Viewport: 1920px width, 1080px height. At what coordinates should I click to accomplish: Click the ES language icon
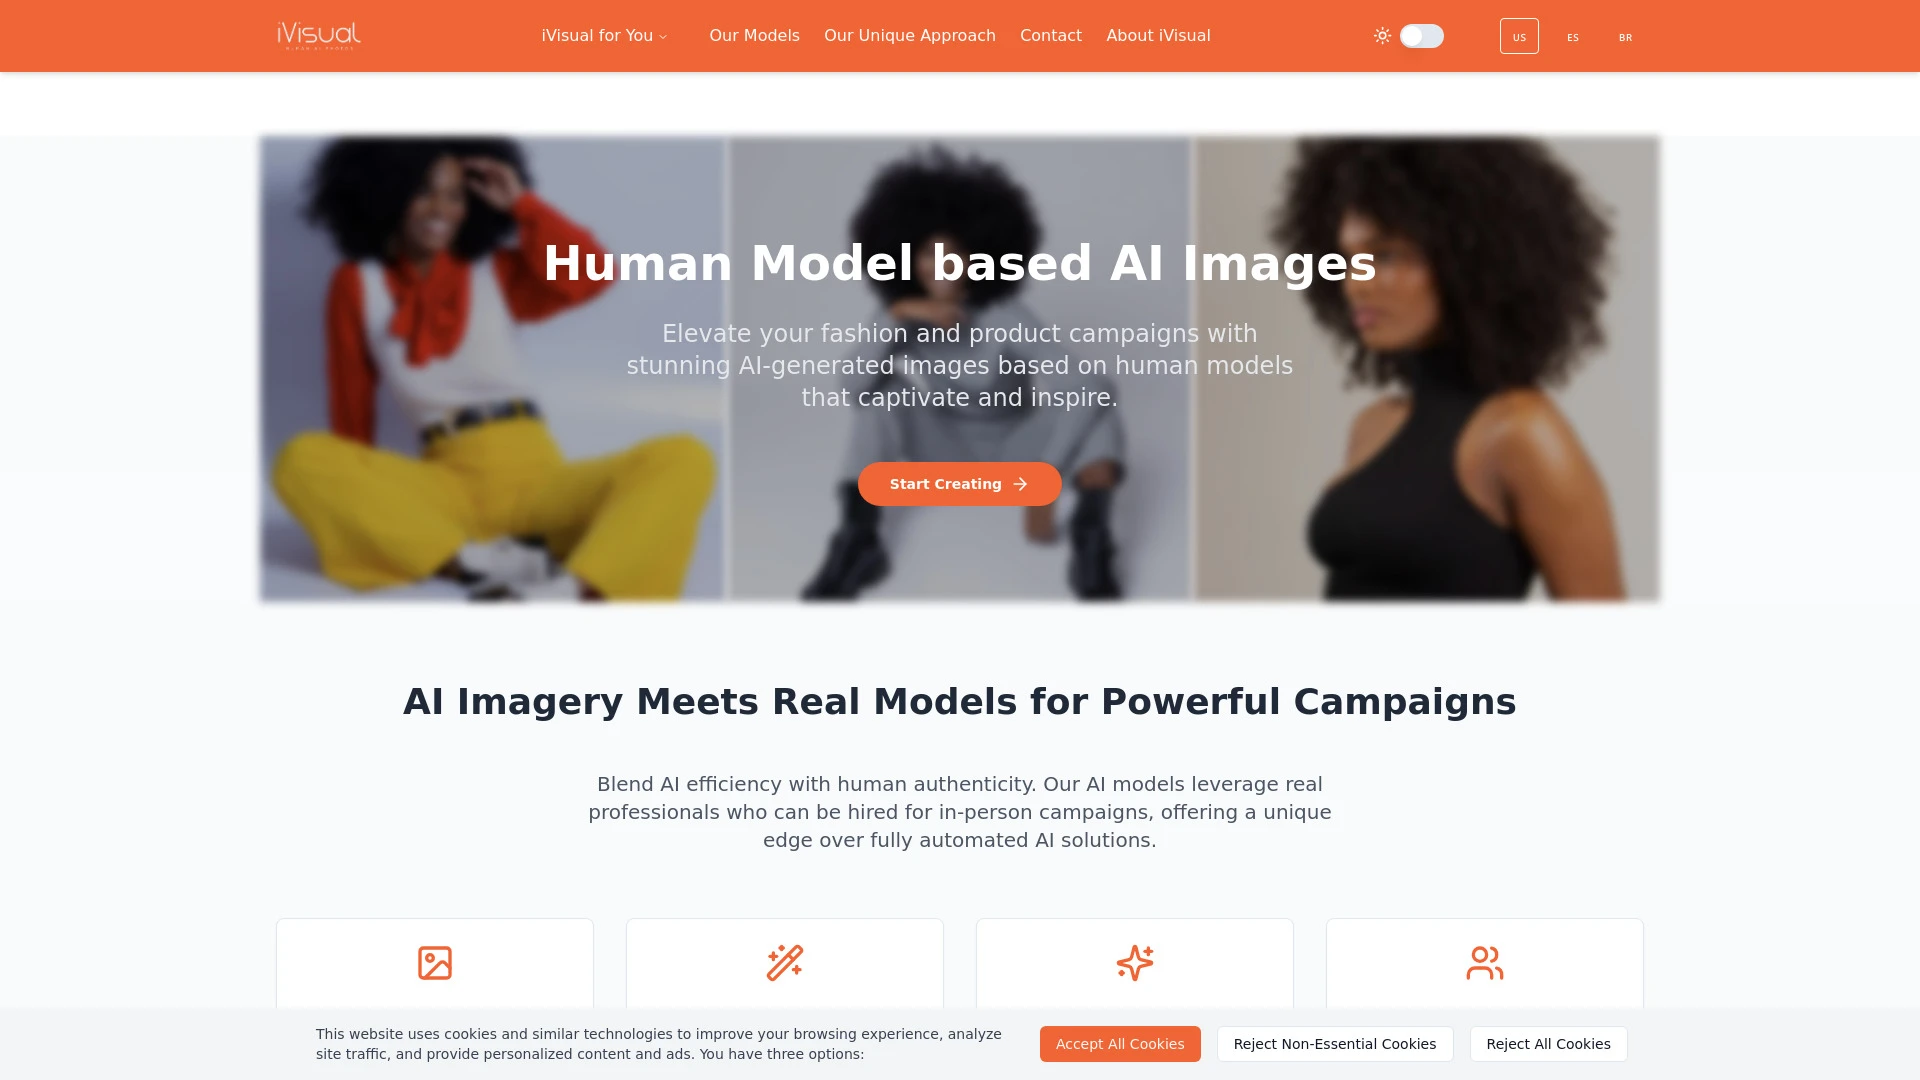click(x=1572, y=36)
